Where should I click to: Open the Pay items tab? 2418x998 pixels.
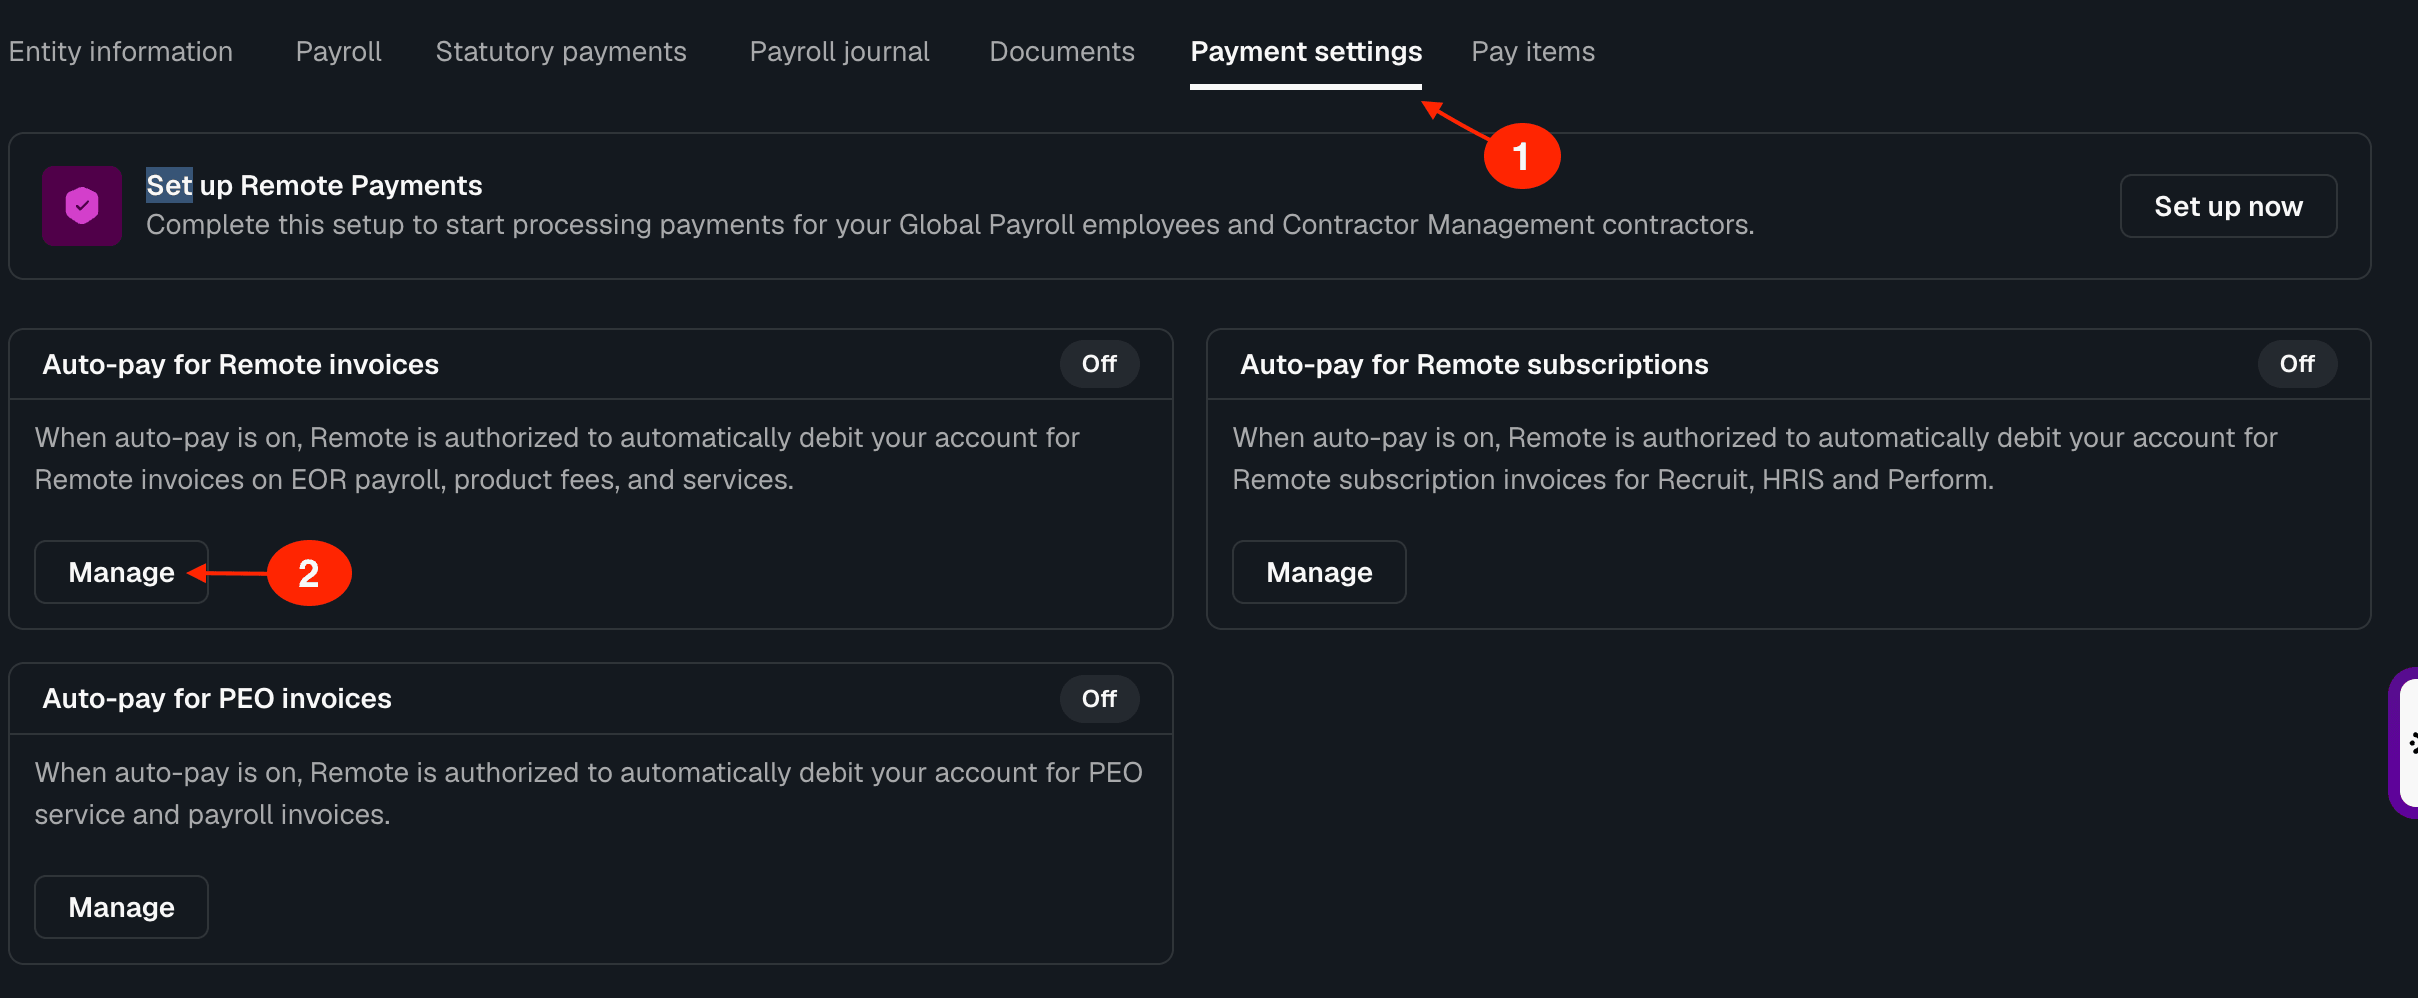(x=1533, y=51)
